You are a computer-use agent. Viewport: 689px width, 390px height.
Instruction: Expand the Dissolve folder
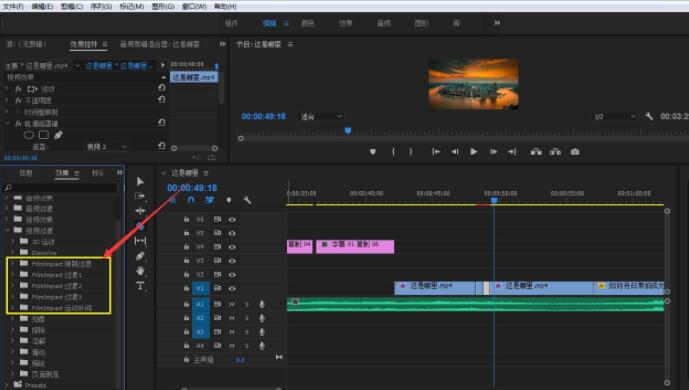pos(12,253)
